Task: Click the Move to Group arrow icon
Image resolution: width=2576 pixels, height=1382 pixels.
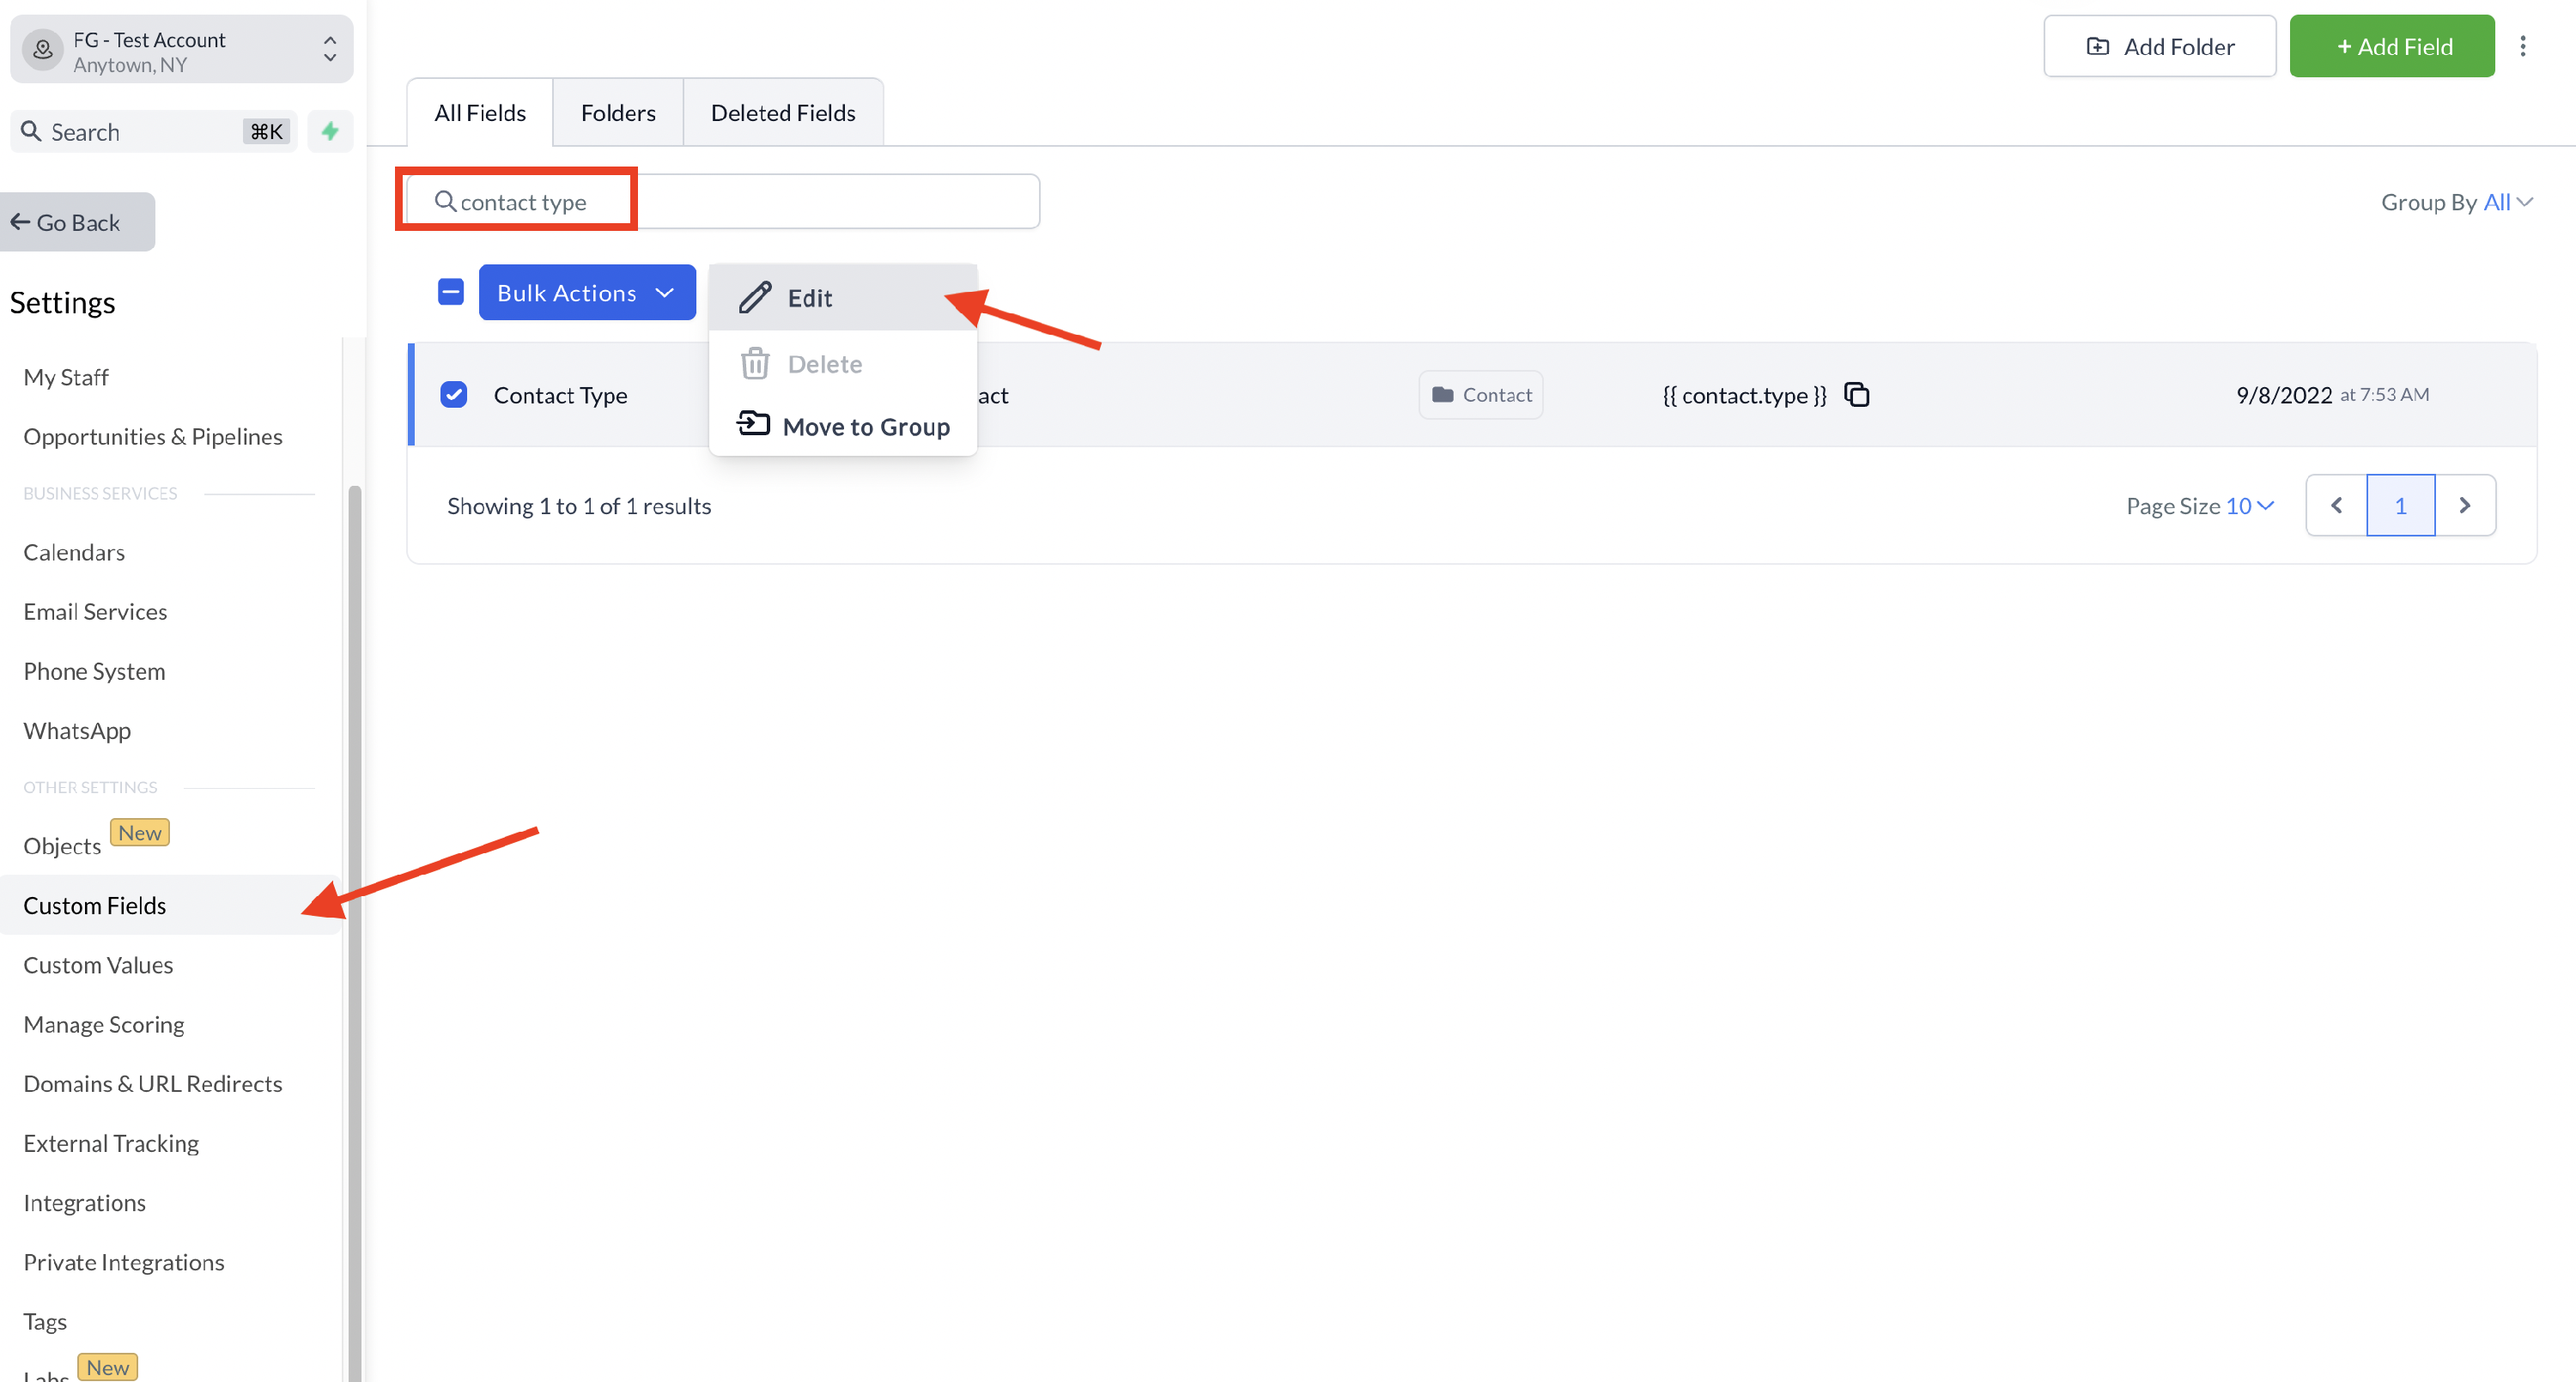Action: click(x=753, y=425)
